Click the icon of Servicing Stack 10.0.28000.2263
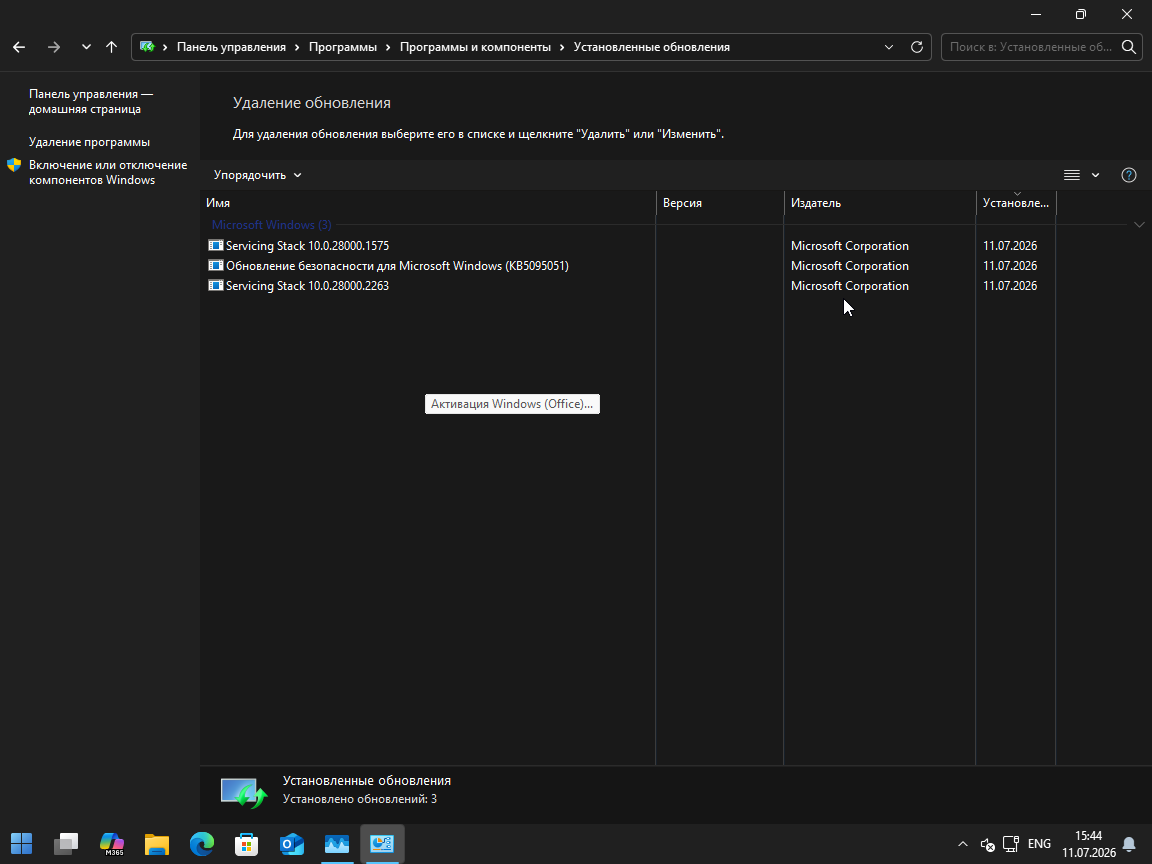This screenshot has height=864, width=1152. (x=215, y=285)
